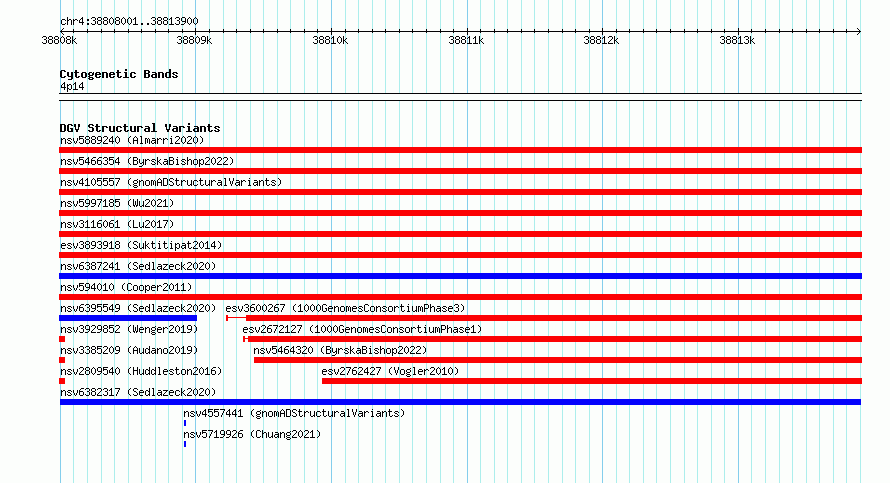Open nsv4105557 (gnomADStructuralVariants) label

[171, 182]
